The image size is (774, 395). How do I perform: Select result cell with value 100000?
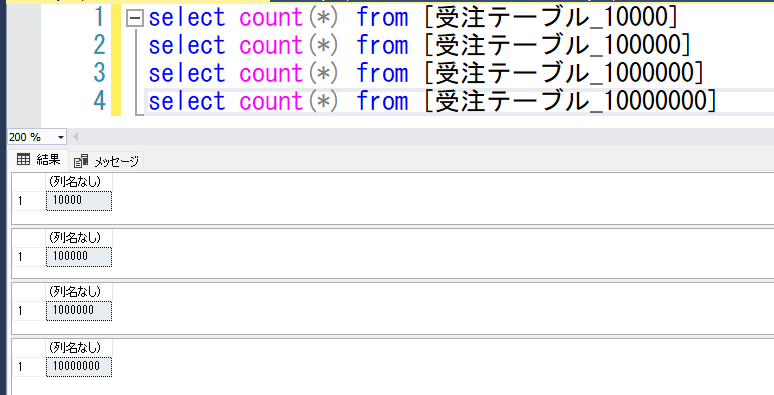point(79,256)
